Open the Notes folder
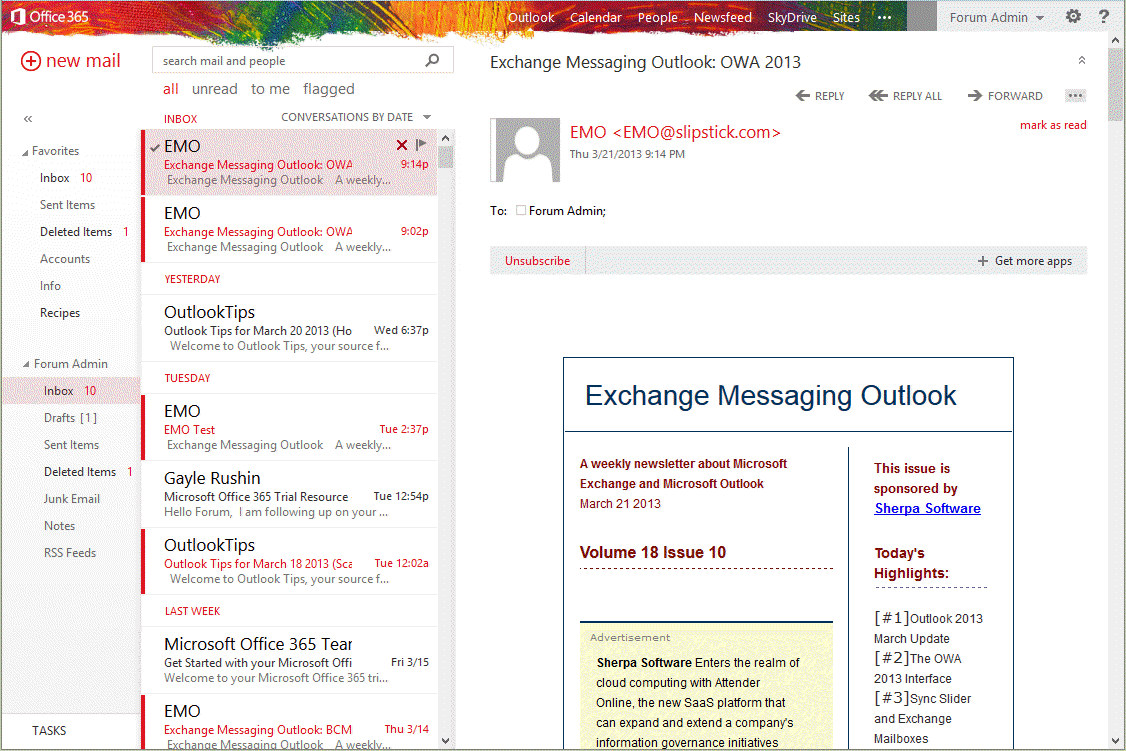This screenshot has height=751, width=1126. coord(60,526)
